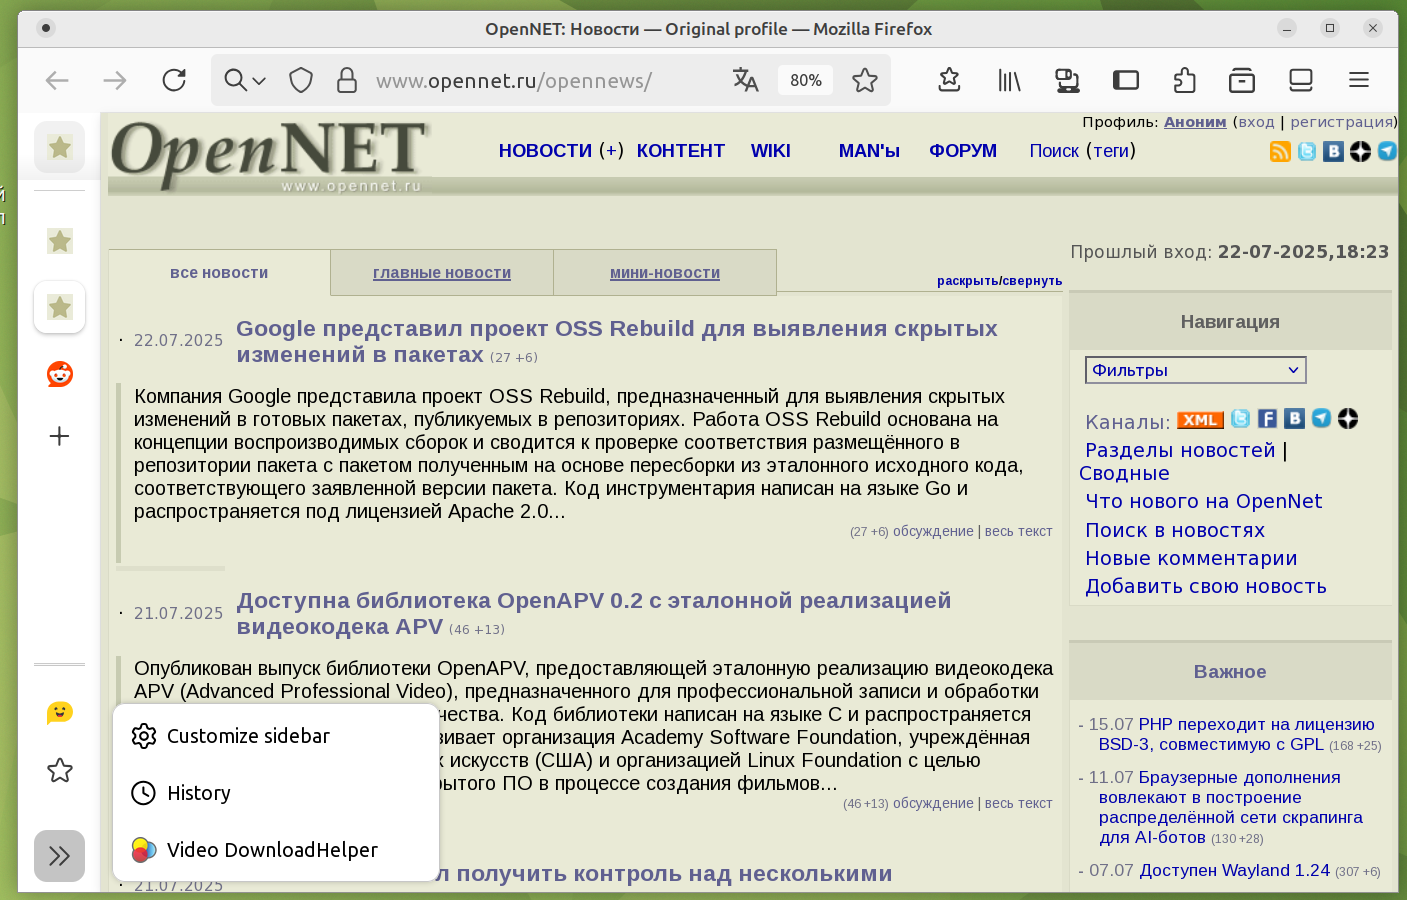
Task: Click the plus icon in sidebar
Action: click(60, 436)
